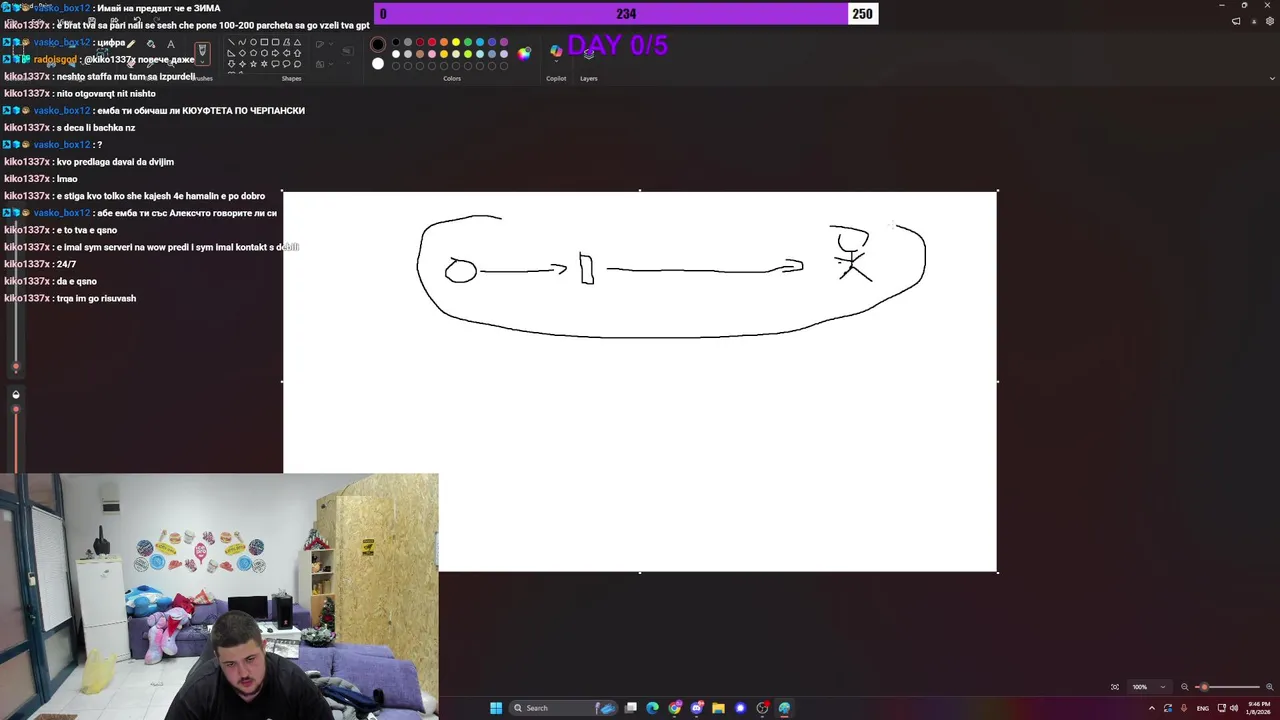Zoom in with the plus icon
Viewport: 1280px width, 720px height.
tap(1270, 687)
